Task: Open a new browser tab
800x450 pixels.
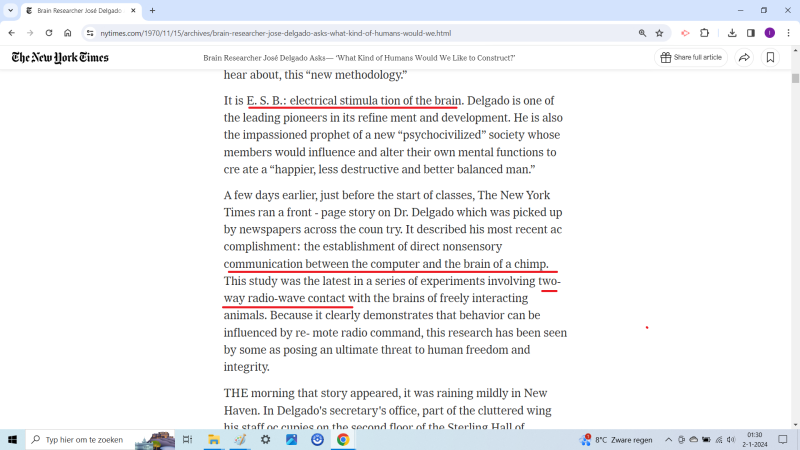Action: [152, 10]
